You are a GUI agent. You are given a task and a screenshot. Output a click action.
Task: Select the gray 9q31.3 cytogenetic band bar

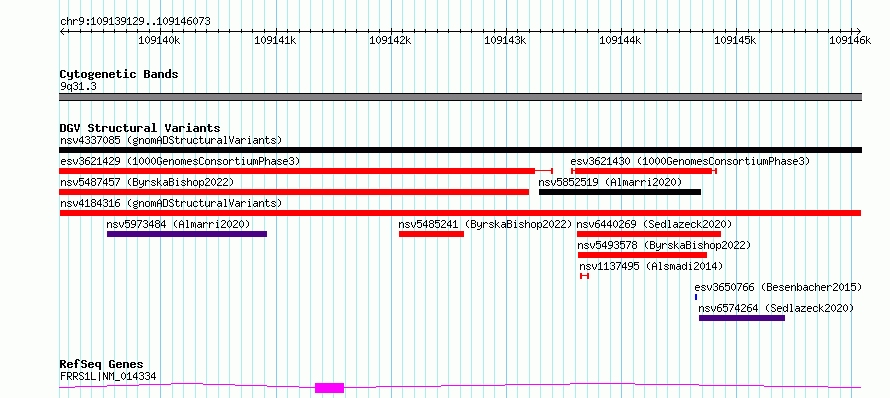[460, 97]
